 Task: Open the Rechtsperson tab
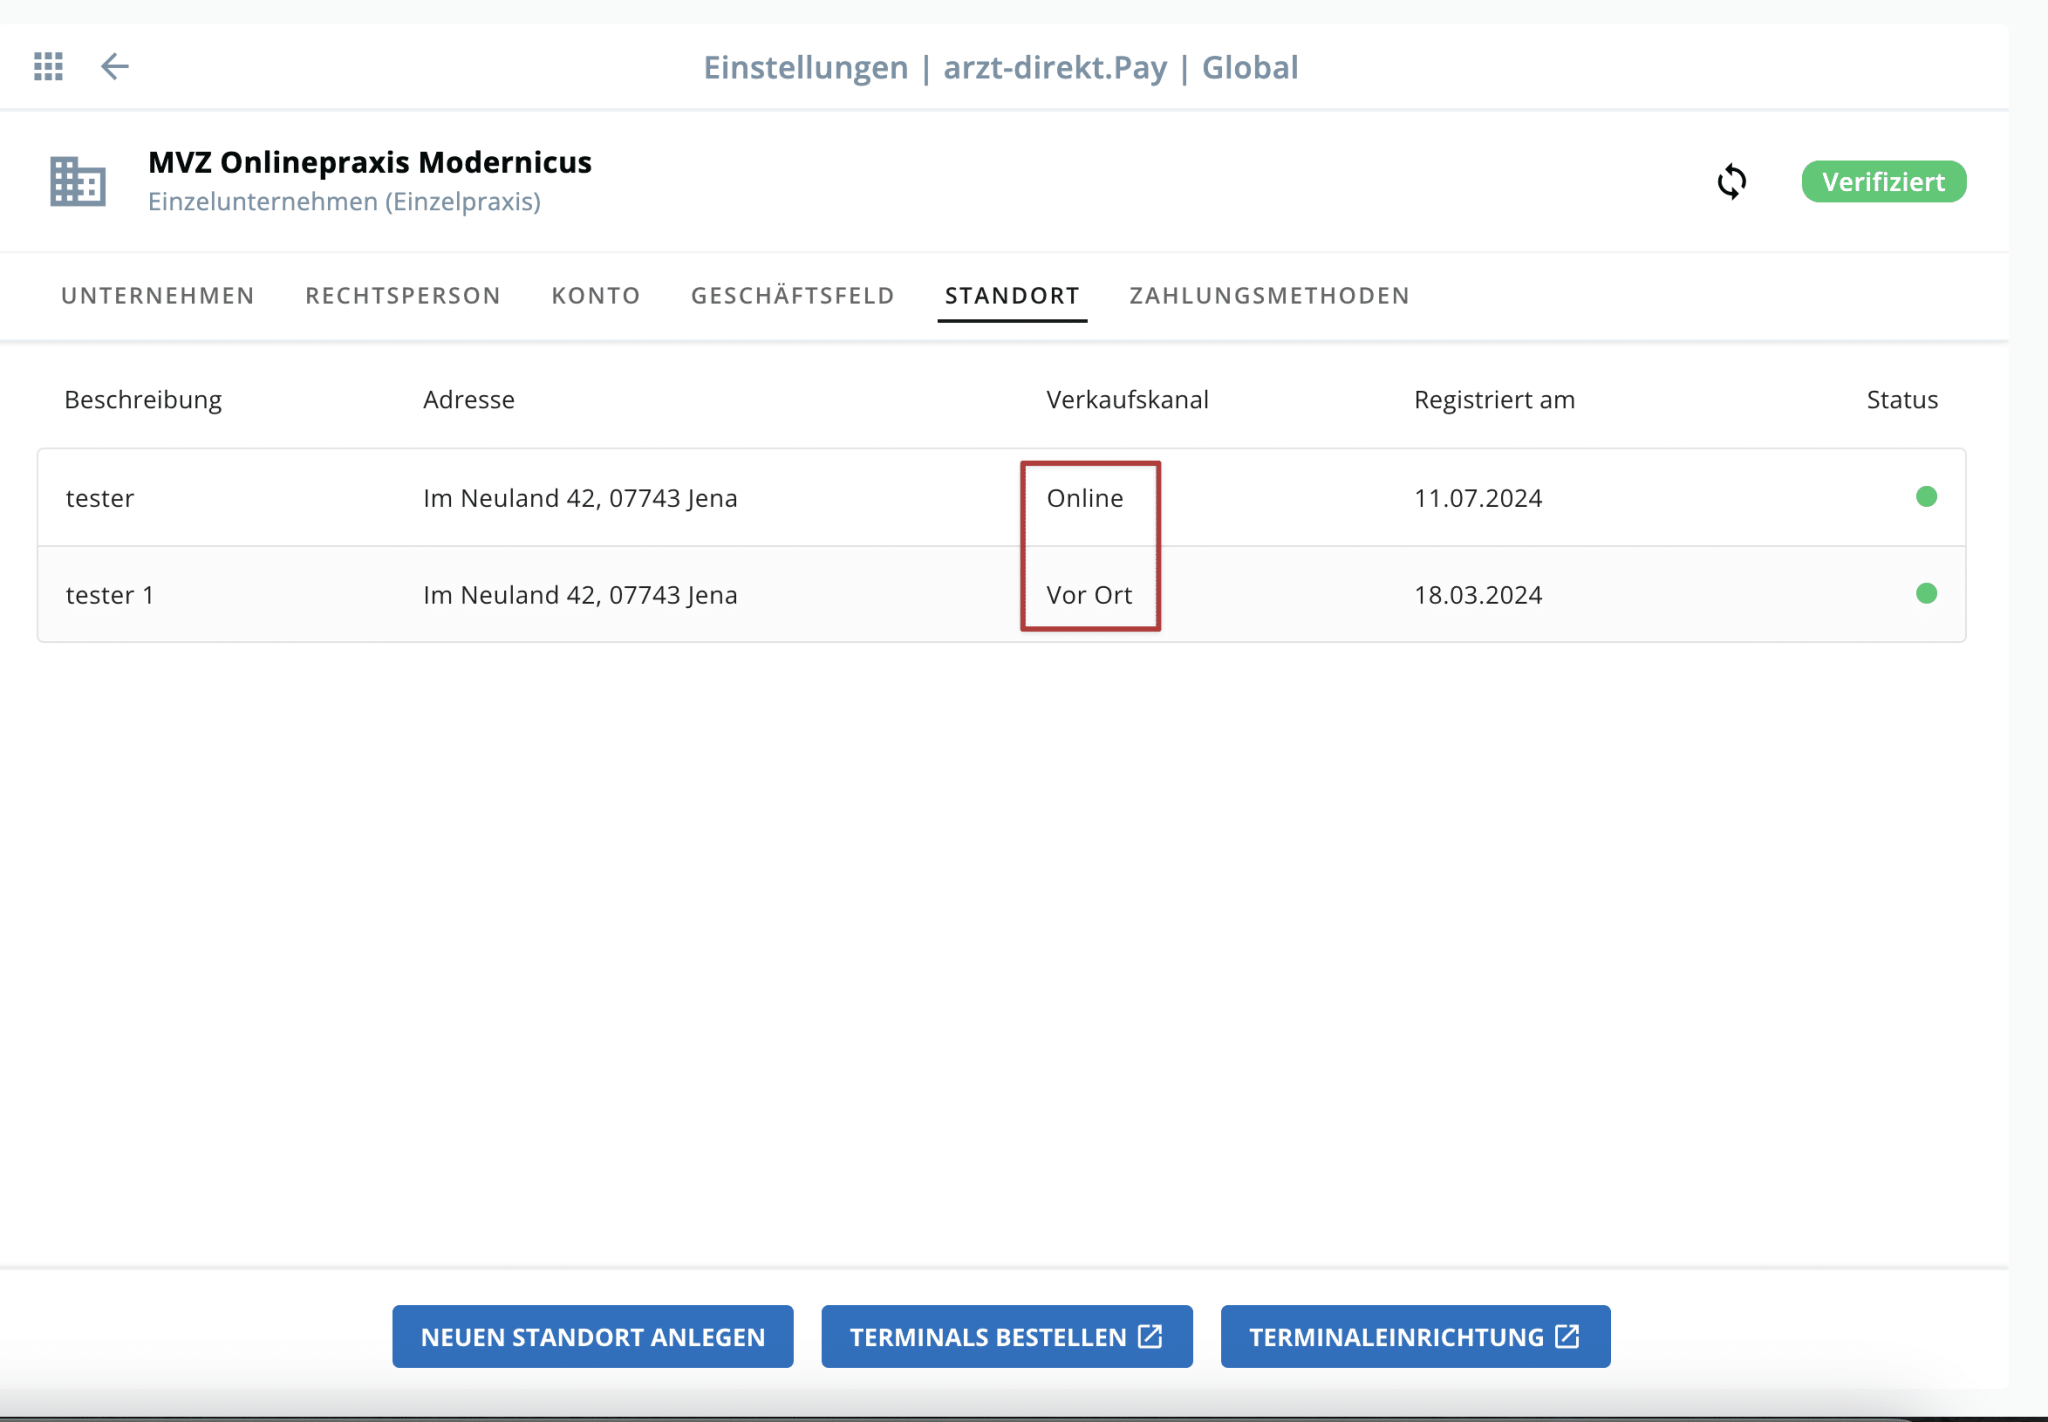pyautogui.click(x=402, y=296)
